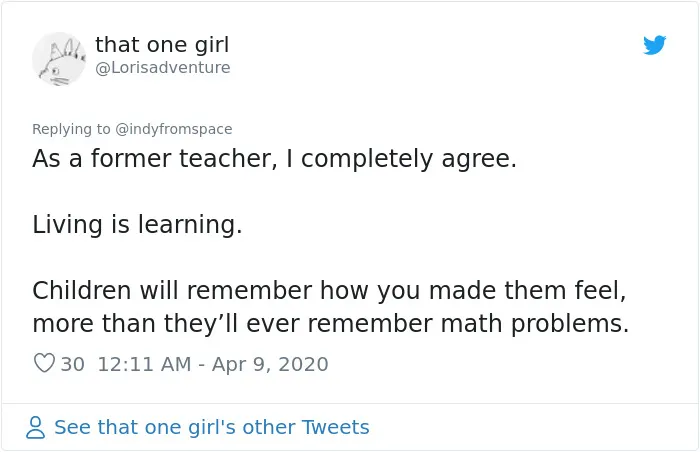The image size is (700, 452).
Task: Click the words 'completely agree.'
Action: 409,159
